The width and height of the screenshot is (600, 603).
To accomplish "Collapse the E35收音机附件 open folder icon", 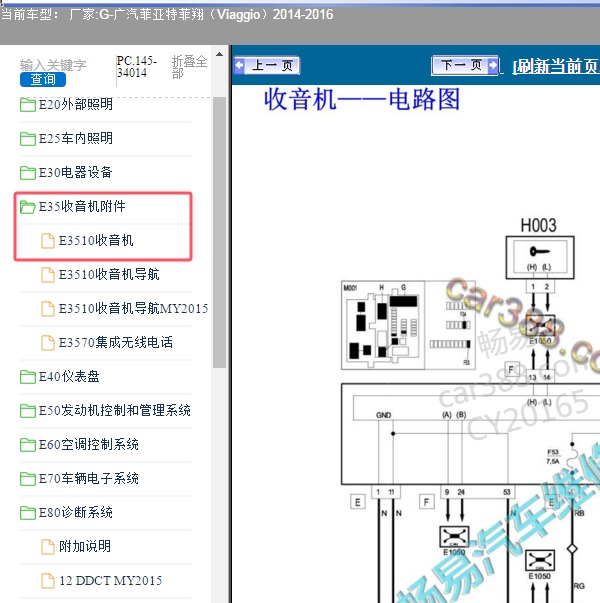I will click(28, 207).
